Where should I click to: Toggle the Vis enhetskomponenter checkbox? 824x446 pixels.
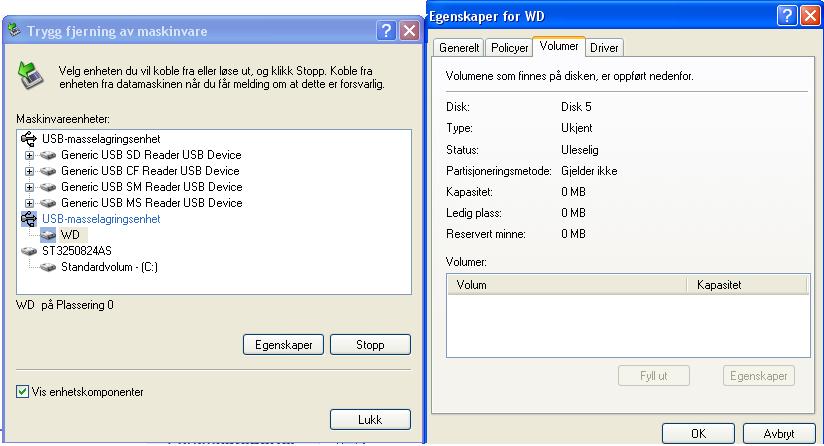[x=22, y=391]
